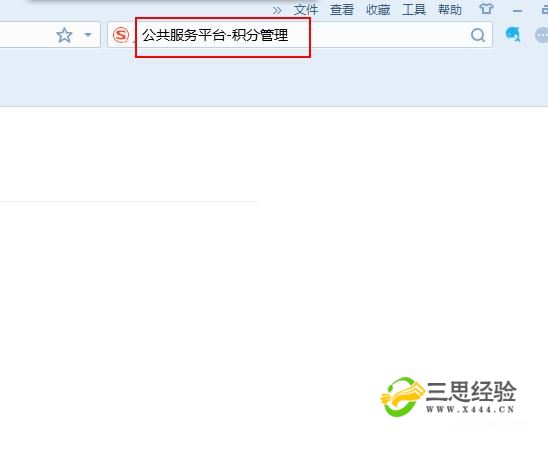Click the 三思经验 green logo icon
Image resolution: width=548 pixels, height=449 pixels.
[402, 397]
